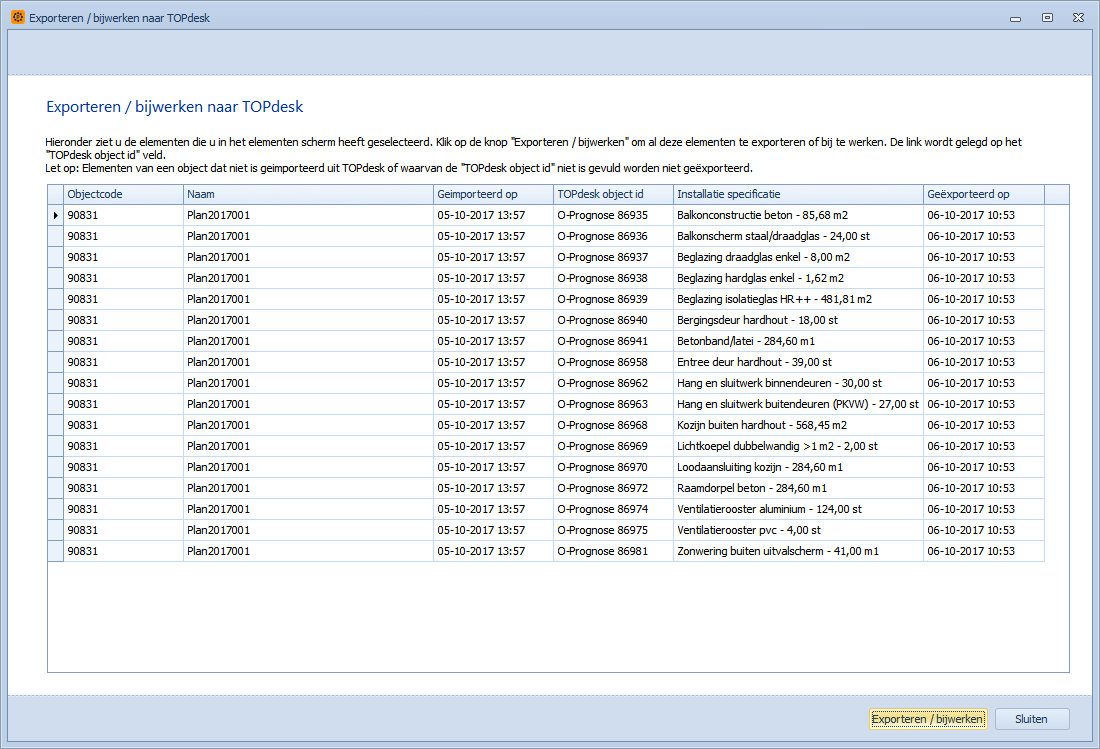Click the Geëxporteerd op column header
Screen dimensions: 1100x749
pyautogui.click(x=983, y=194)
